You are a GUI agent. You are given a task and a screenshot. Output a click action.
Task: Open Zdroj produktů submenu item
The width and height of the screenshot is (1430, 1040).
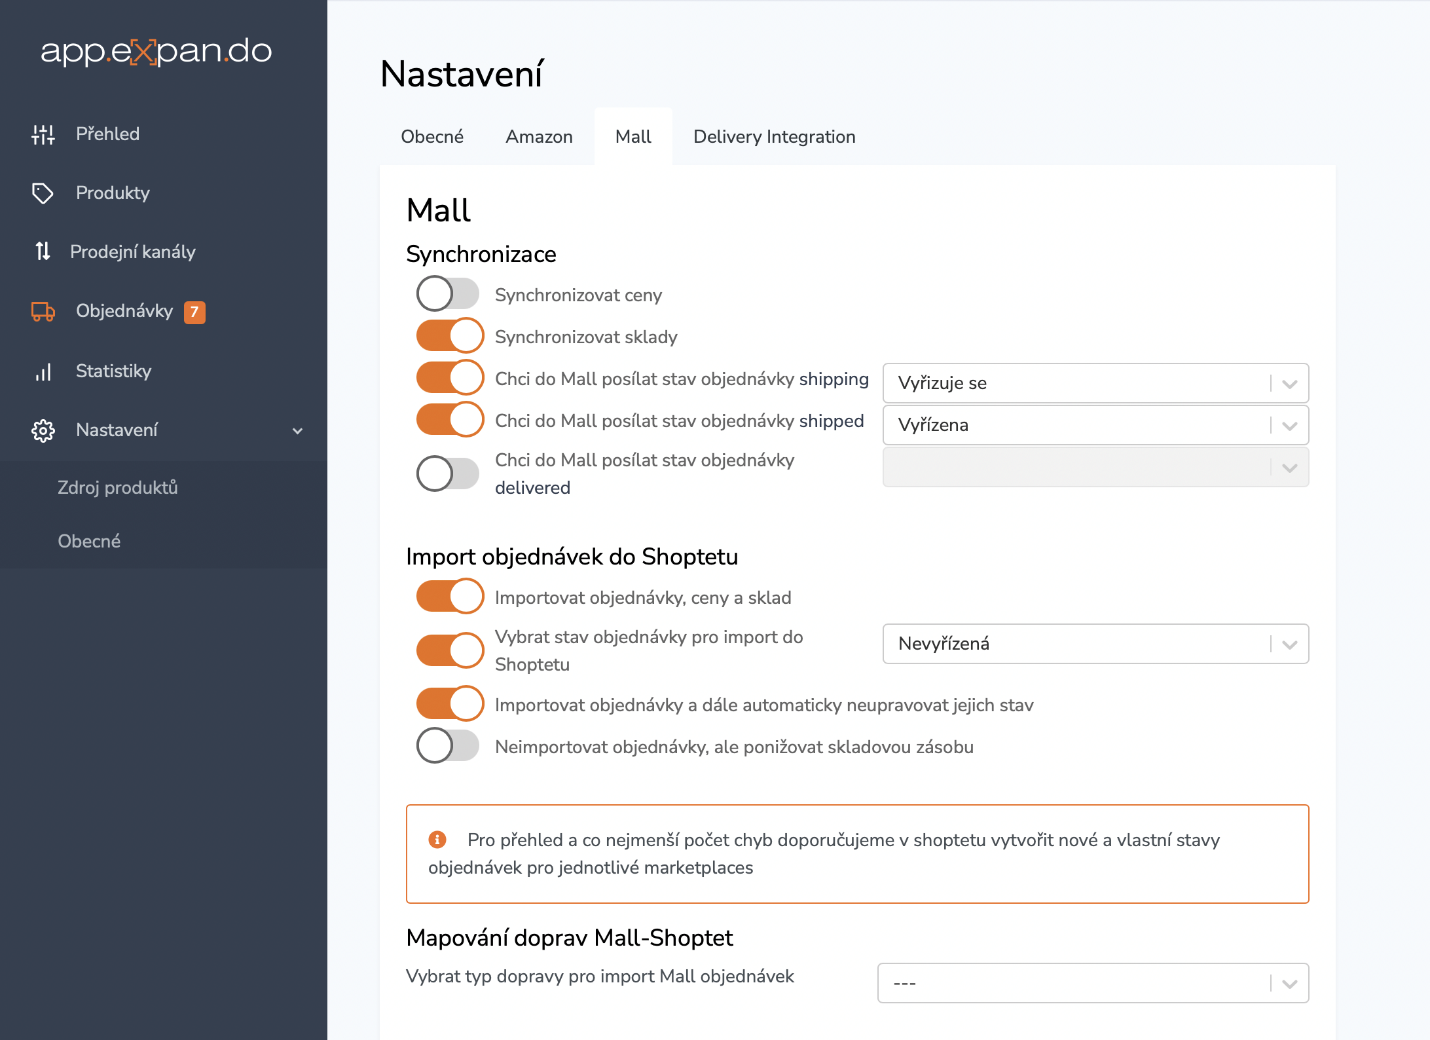point(117,488)
